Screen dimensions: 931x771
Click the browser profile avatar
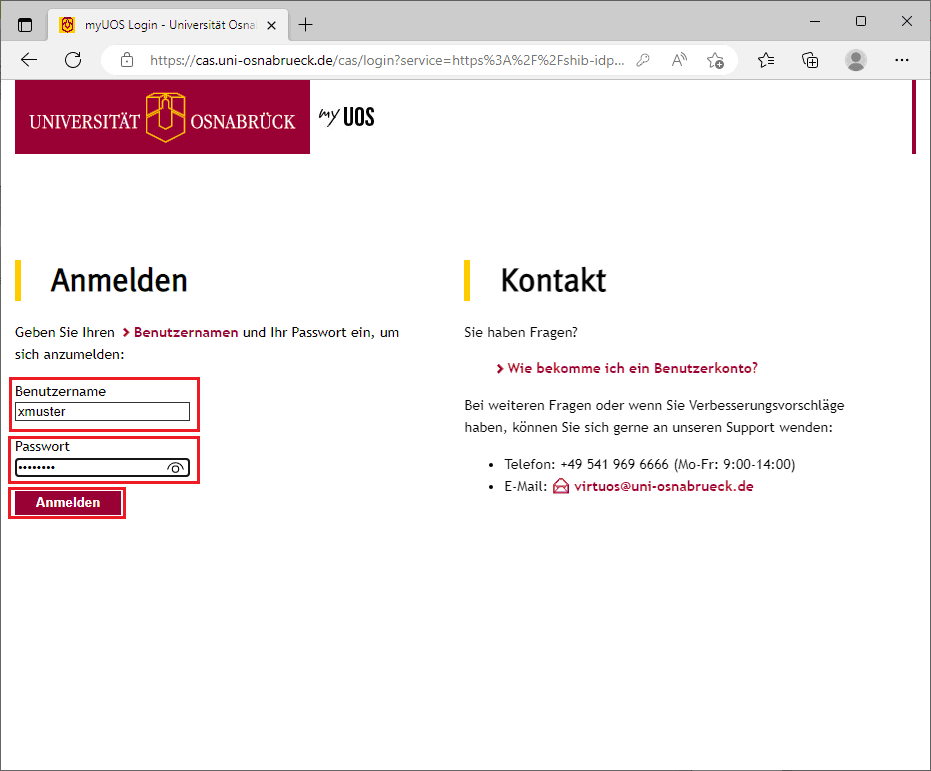coord(856,60)
